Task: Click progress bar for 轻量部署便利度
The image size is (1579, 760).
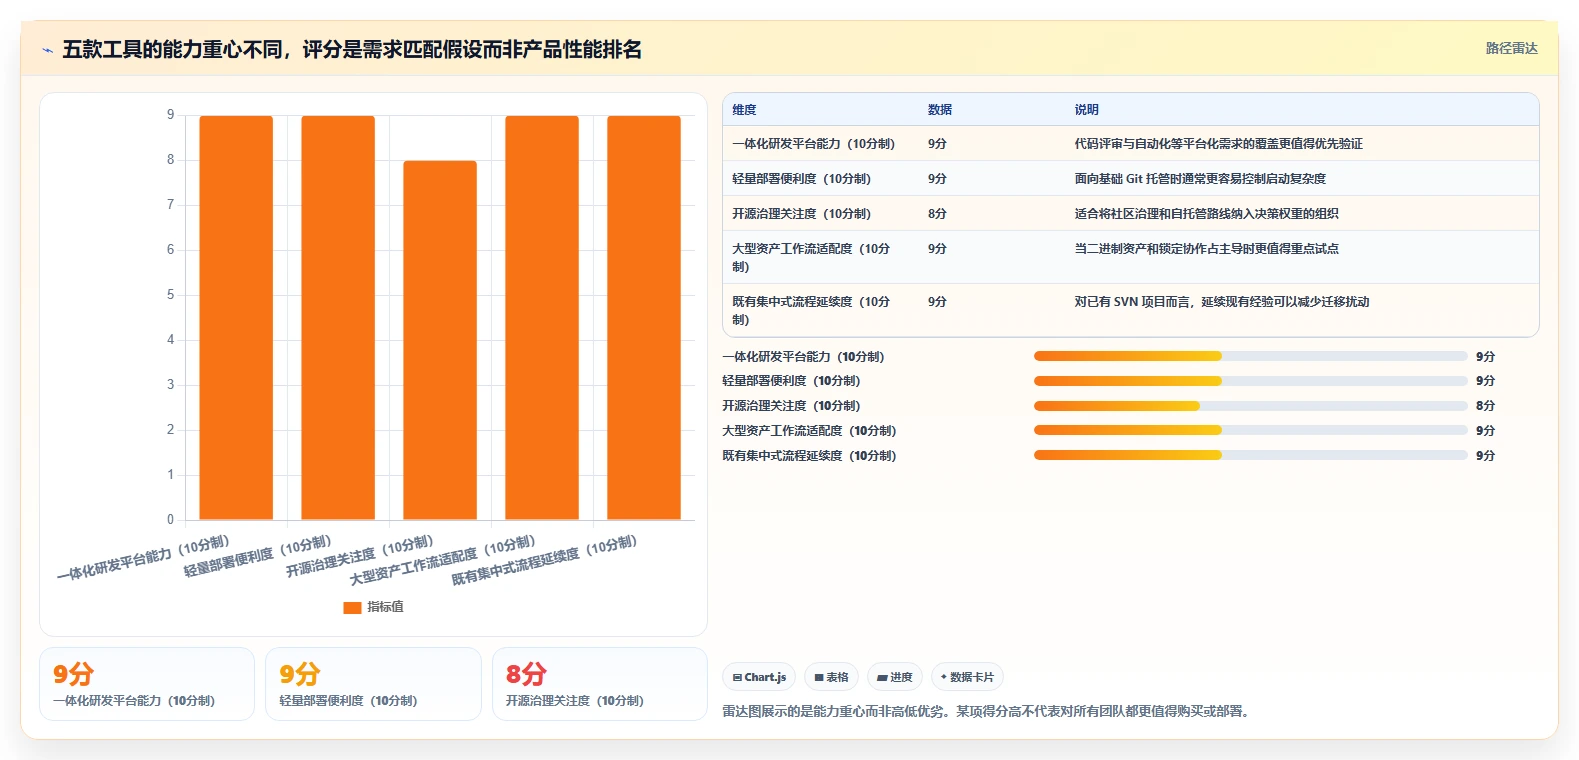Action: (x=1250, y=381)
